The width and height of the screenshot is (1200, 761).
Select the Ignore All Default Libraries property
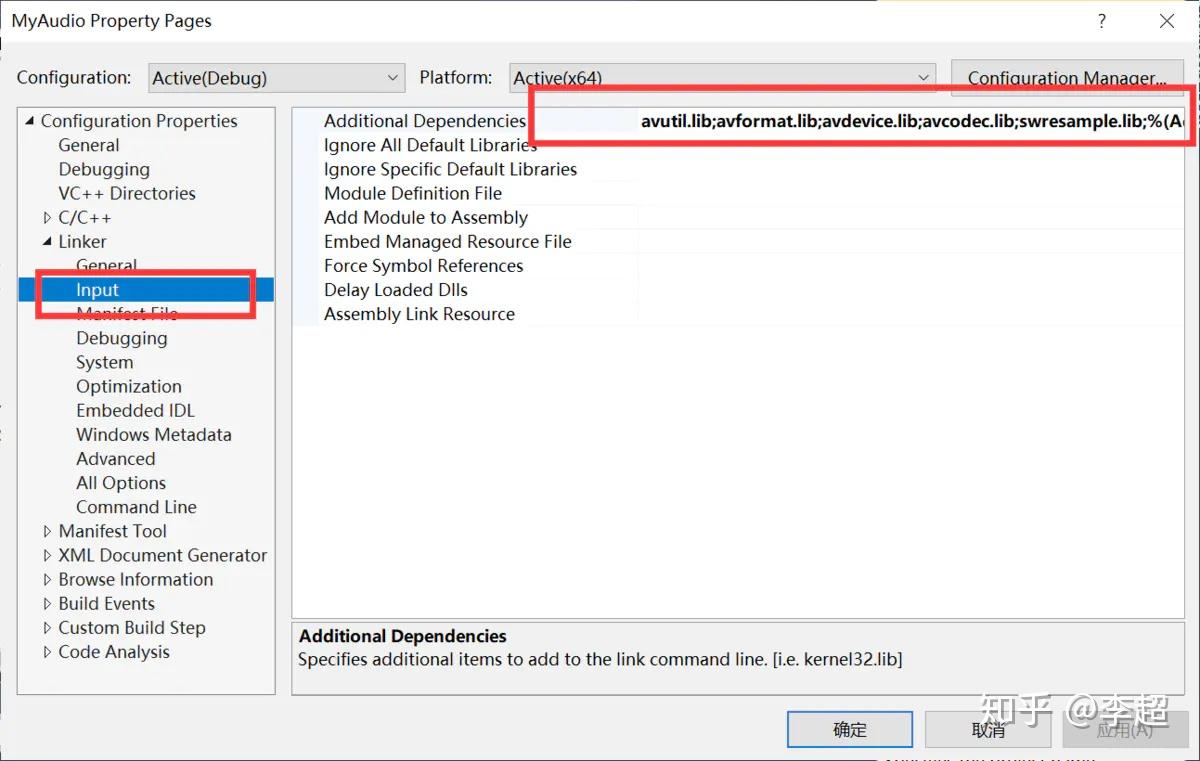[430, 145]
